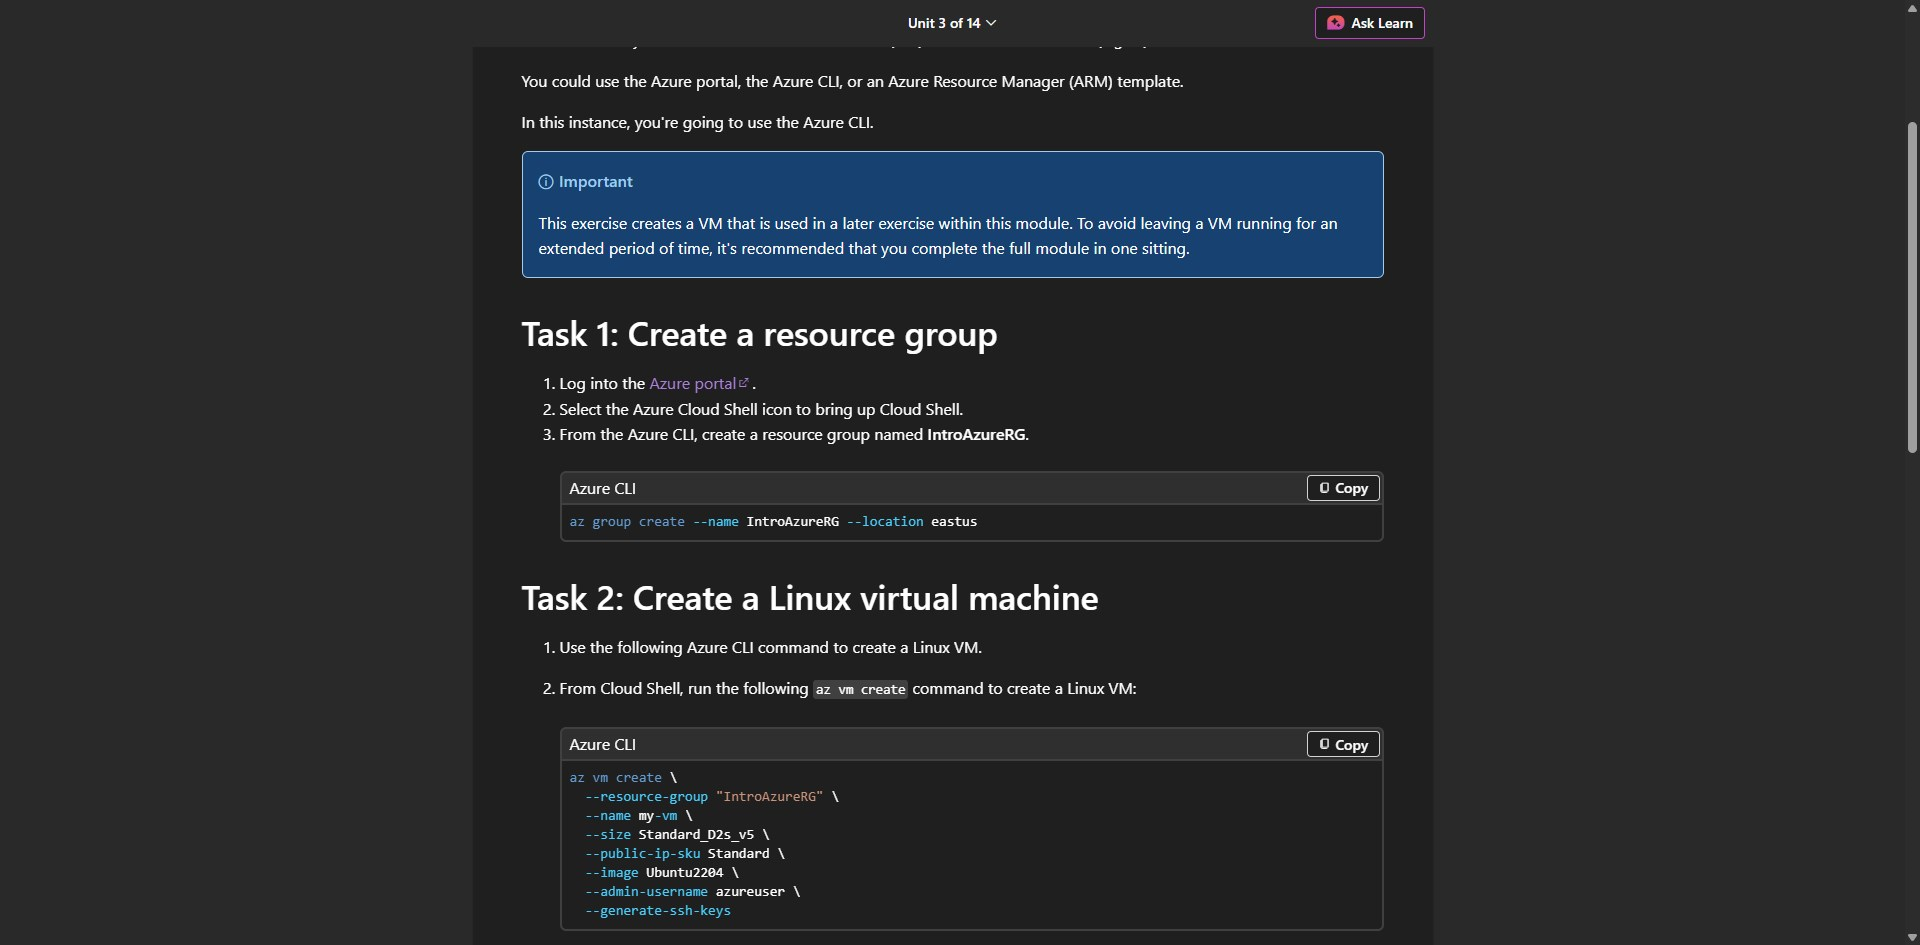
Task: Click the Ask Learn button
Action: pos(1369,23)
